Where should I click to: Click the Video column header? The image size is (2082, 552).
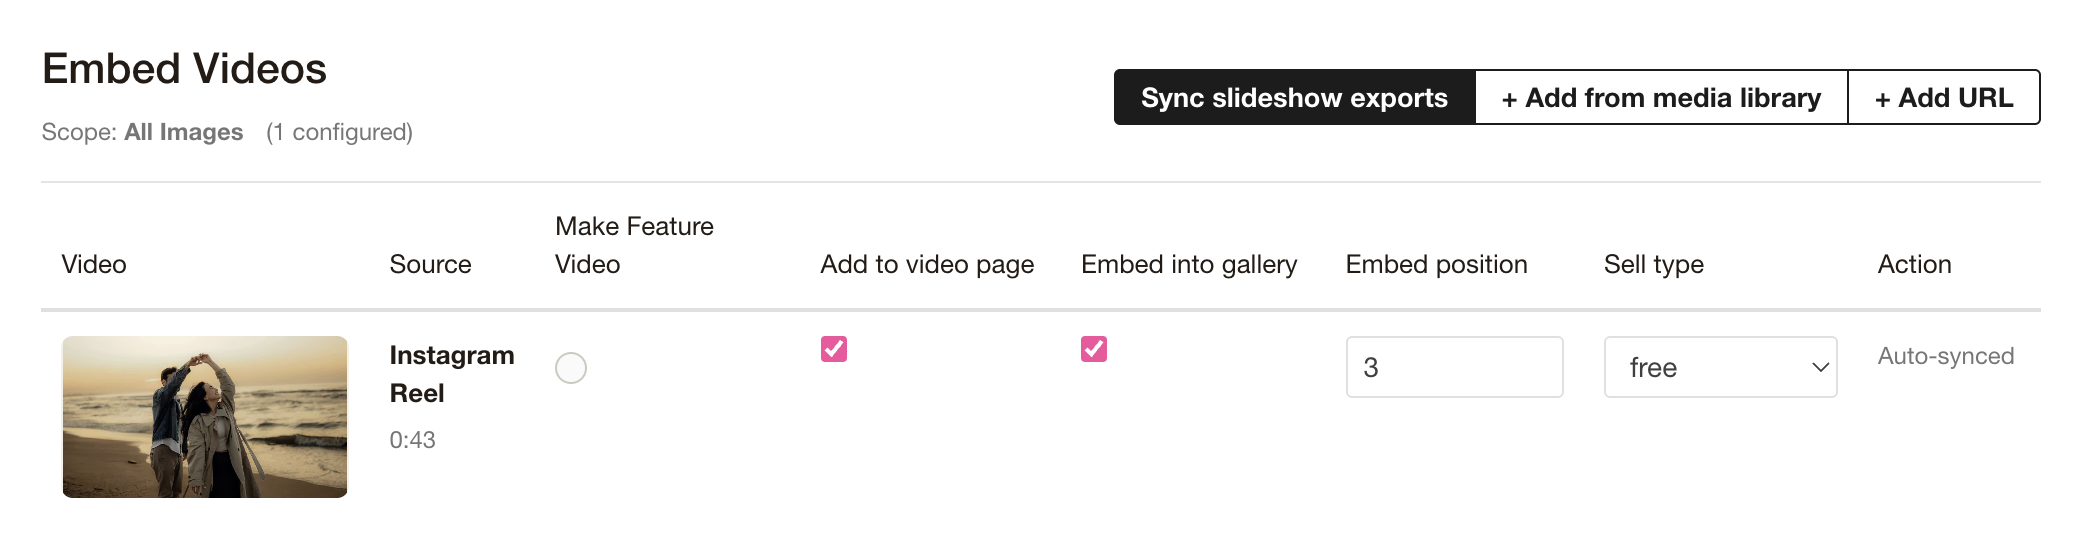coord(94,264)
